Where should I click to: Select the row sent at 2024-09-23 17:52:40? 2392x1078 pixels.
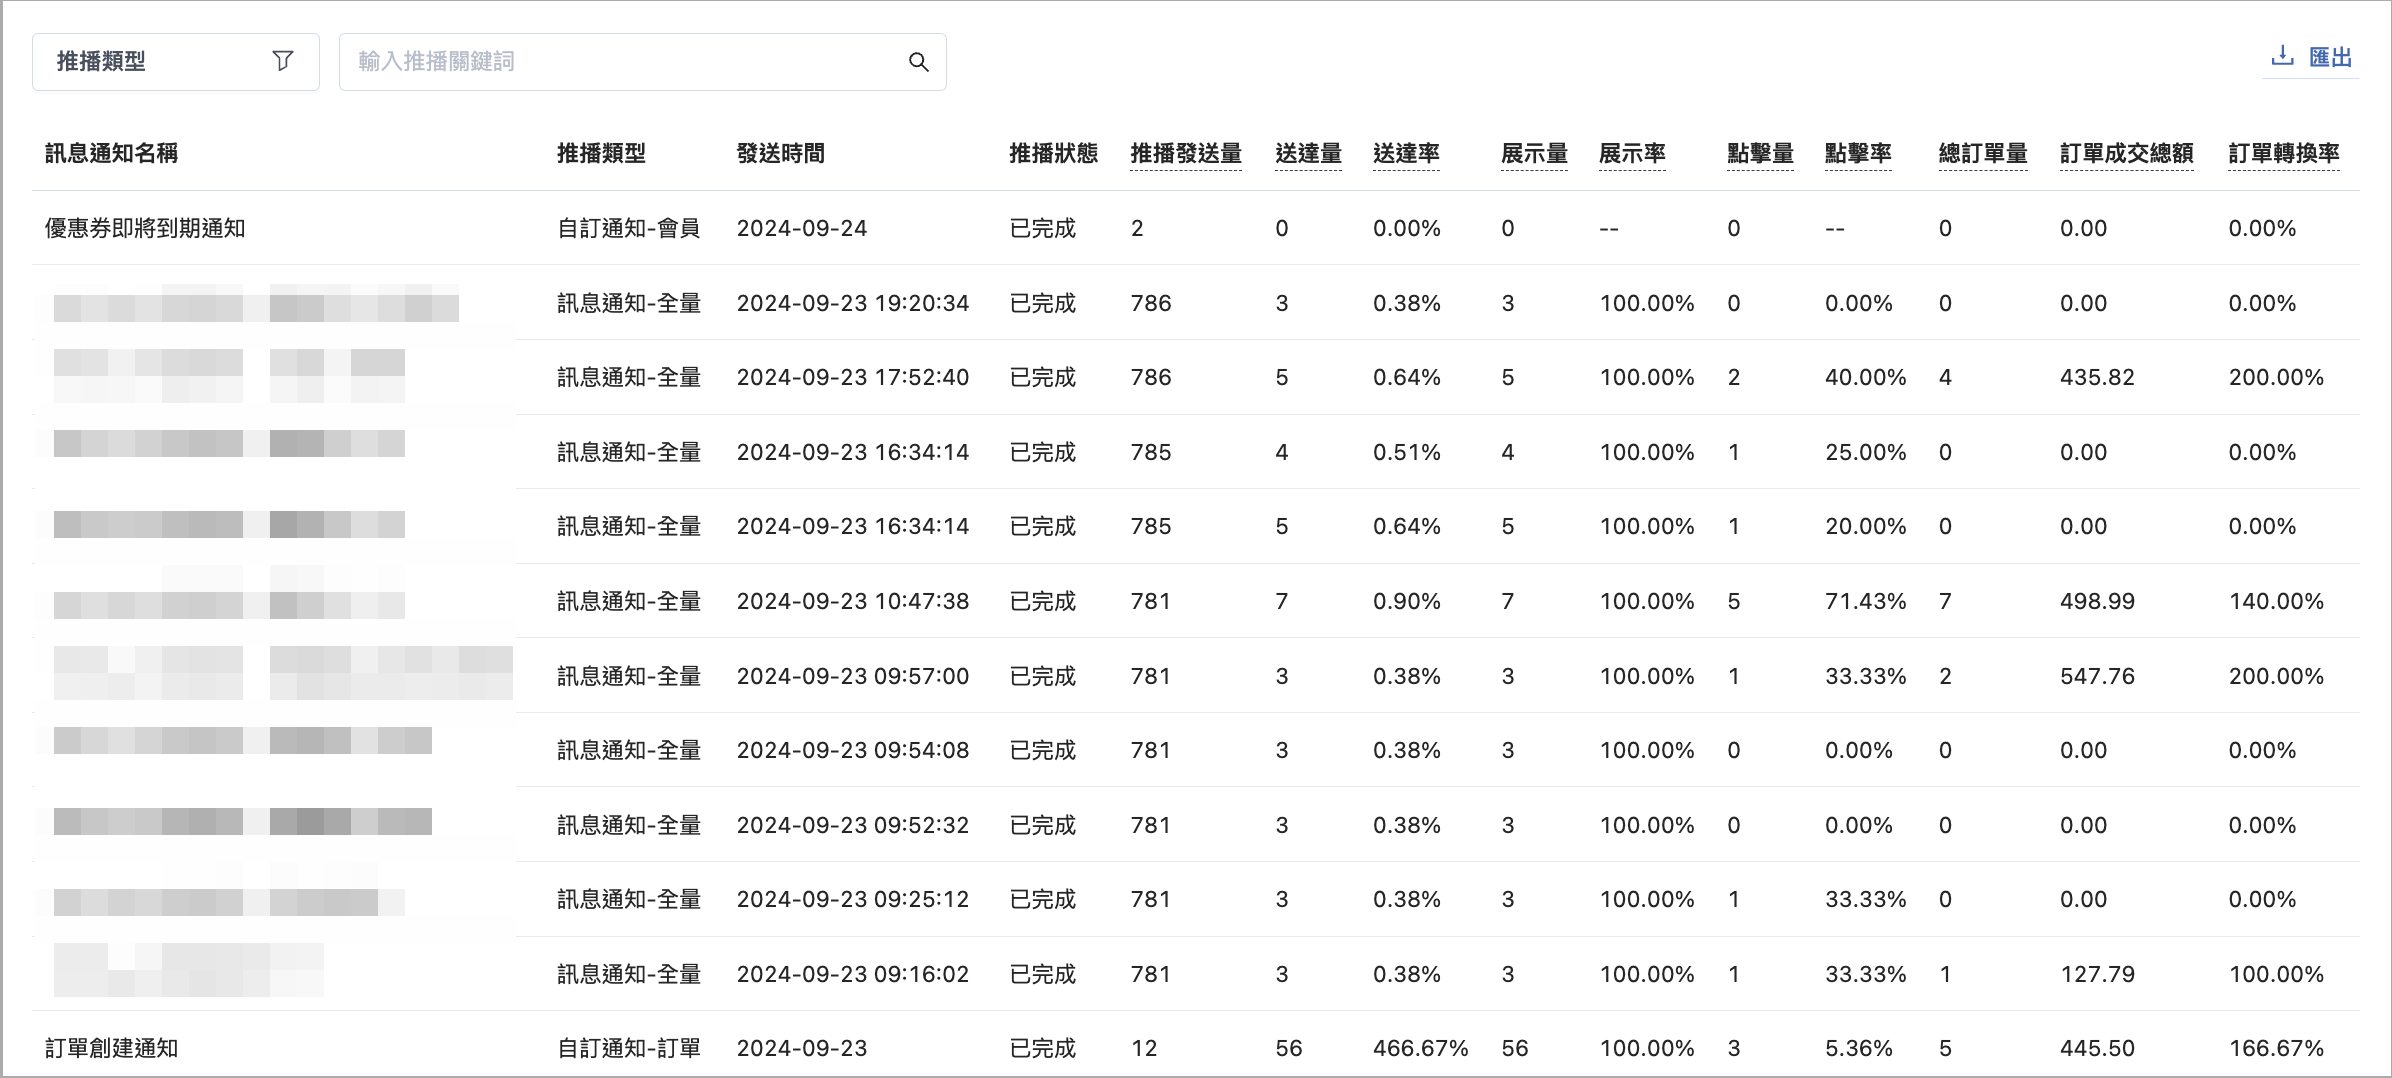(x=1196, y=377)
